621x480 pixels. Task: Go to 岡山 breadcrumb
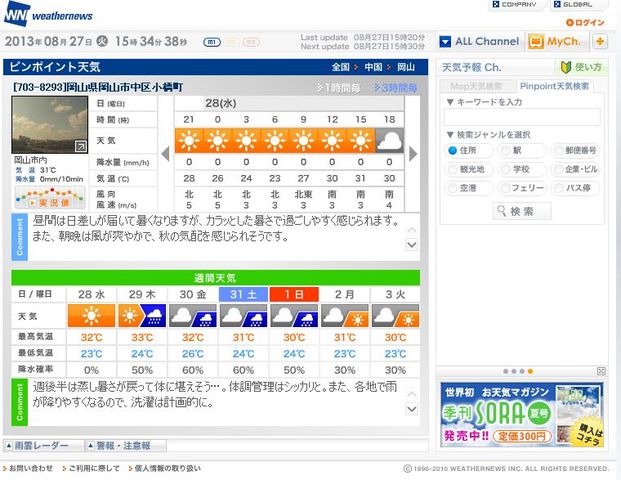(x=406, y=67)
